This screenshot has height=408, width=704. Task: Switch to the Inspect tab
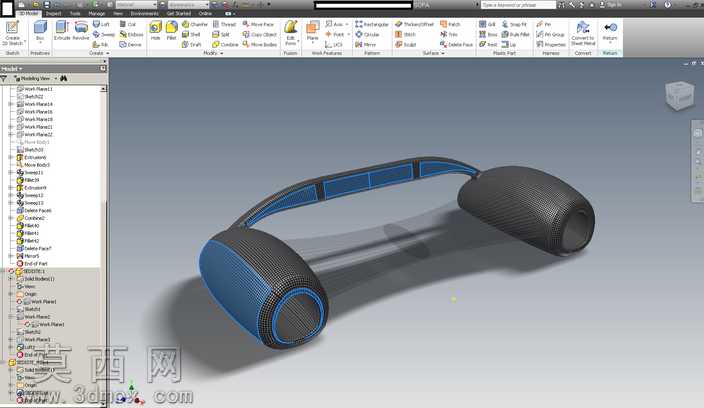[53, 13]
